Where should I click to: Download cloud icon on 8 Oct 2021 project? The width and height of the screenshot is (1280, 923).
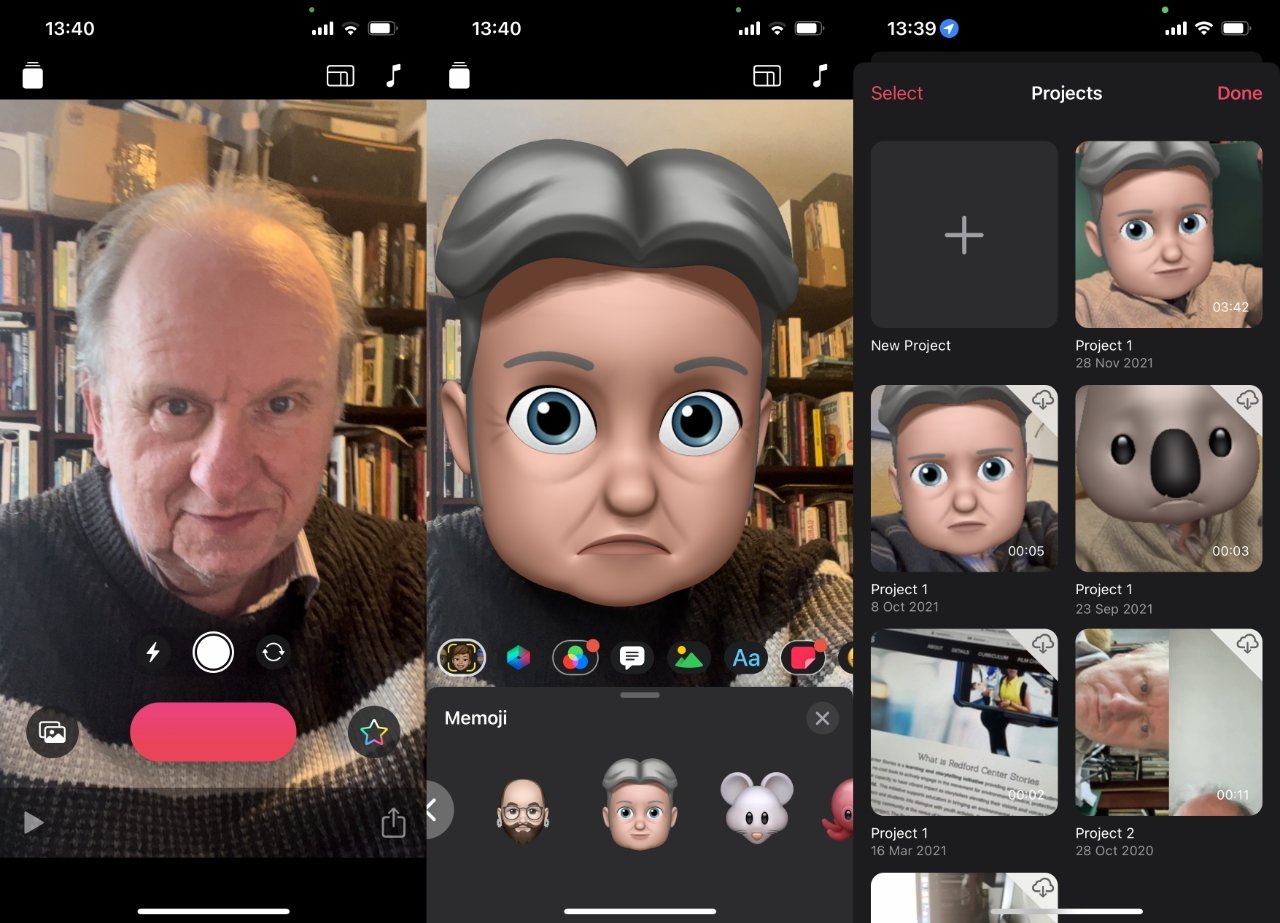(1043, 400)
